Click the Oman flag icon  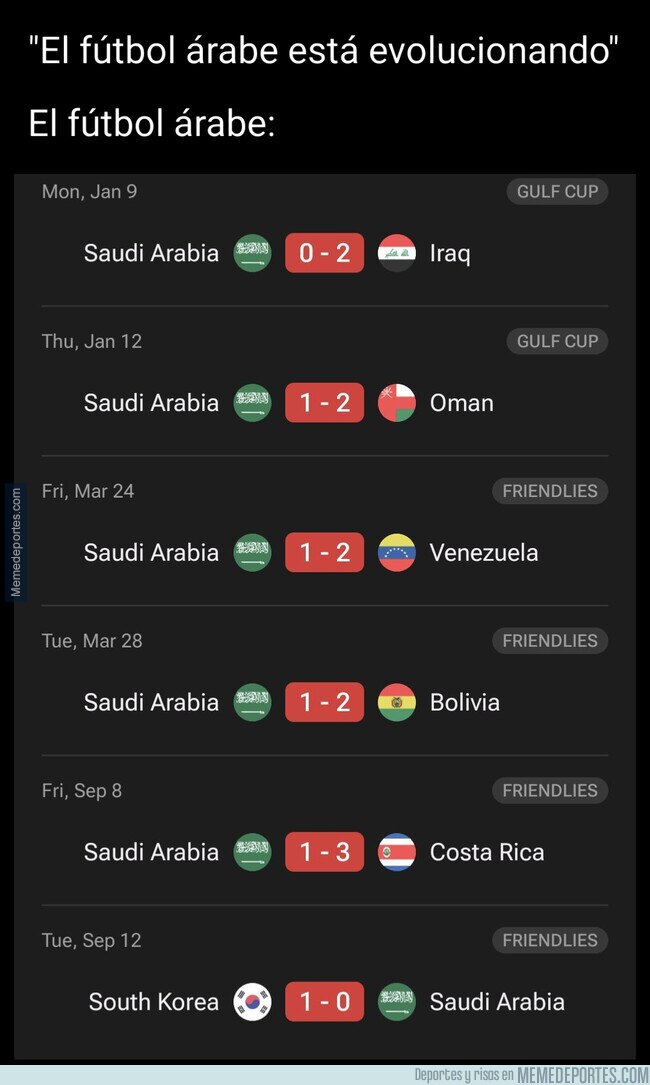(x=397, y=403)
